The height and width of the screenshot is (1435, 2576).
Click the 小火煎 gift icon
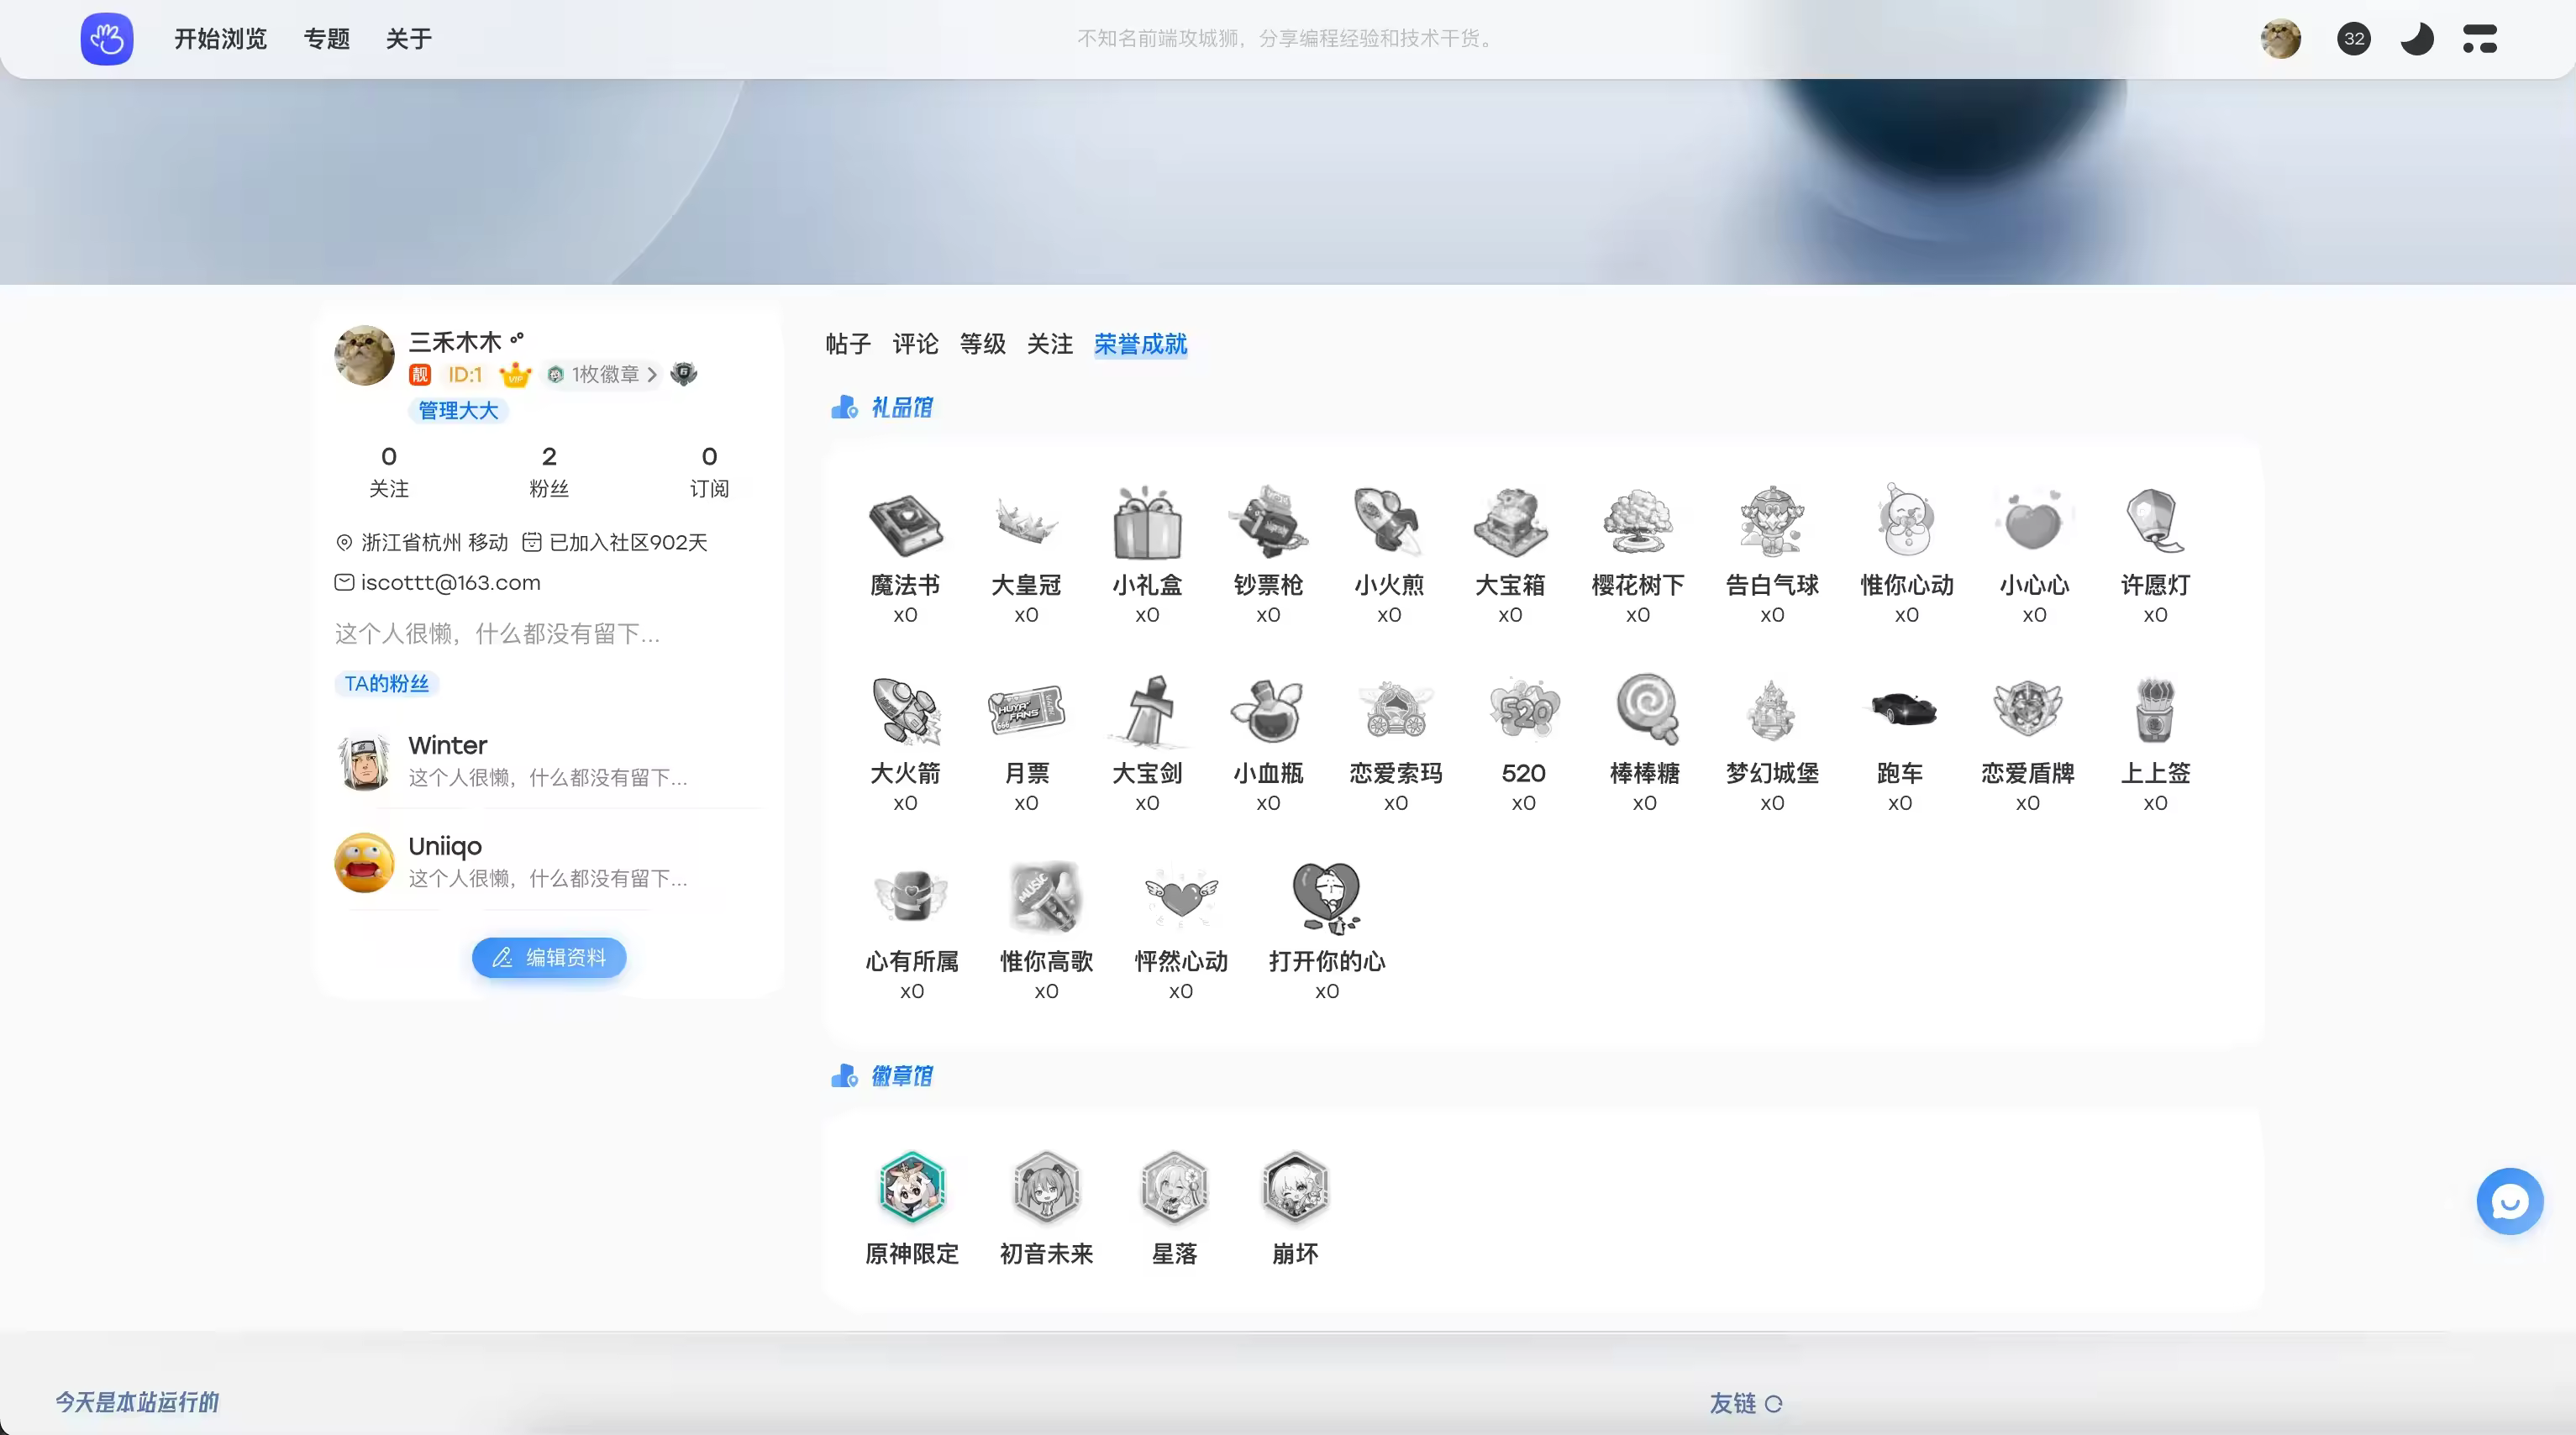1389,523
